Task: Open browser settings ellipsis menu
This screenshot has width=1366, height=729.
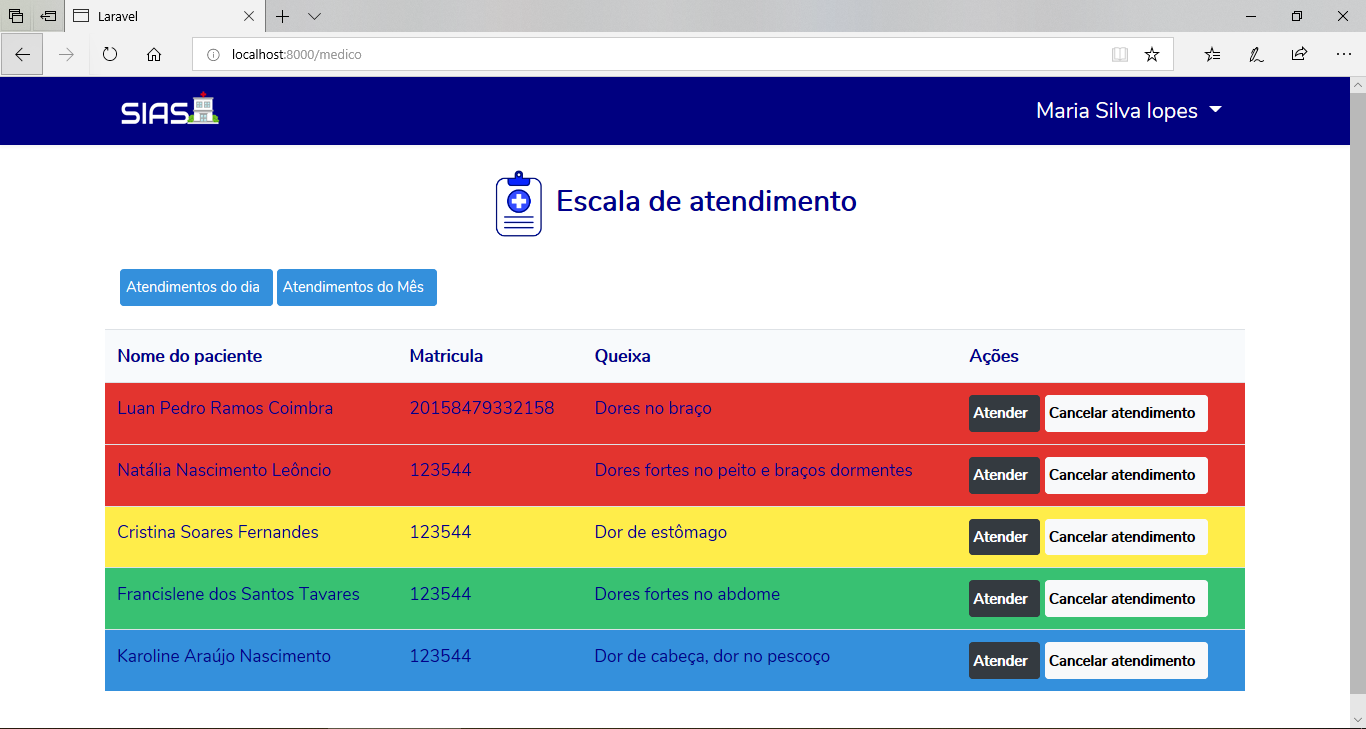Action: tap(1343, 55)
